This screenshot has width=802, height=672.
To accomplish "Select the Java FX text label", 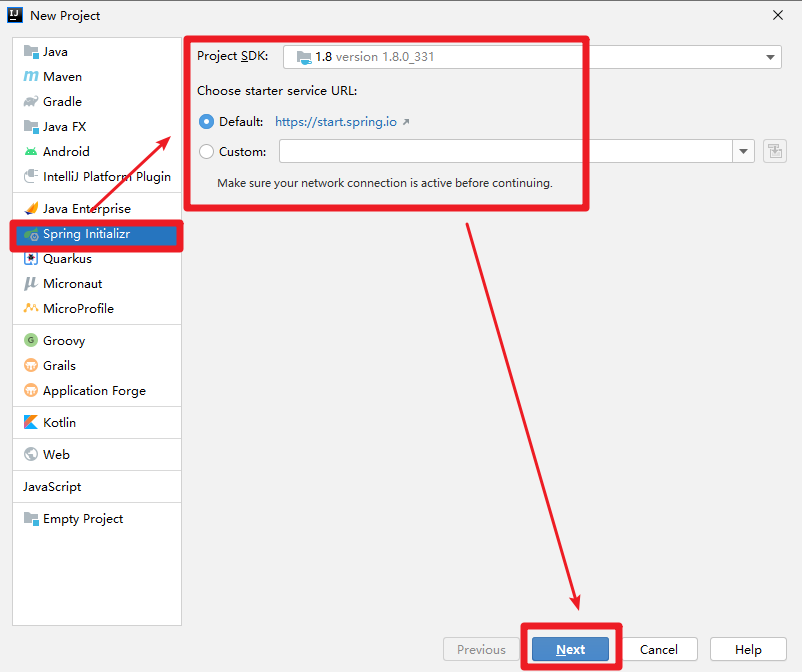I will coord(64,126).
